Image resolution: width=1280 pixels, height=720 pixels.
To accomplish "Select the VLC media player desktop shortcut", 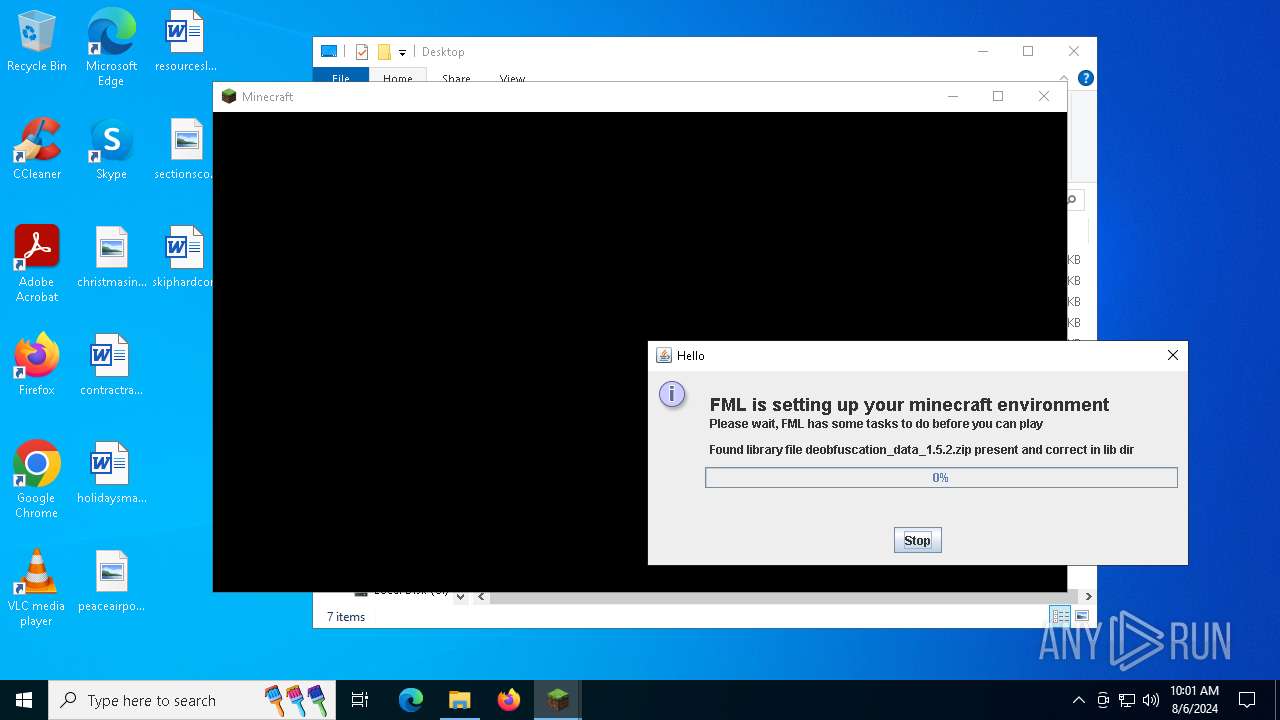I will 37,588.
